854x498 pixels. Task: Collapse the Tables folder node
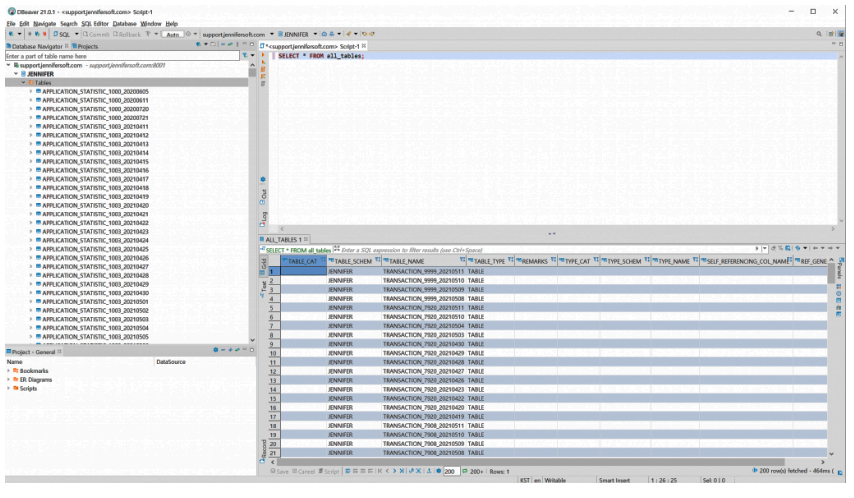click(23, 82)
